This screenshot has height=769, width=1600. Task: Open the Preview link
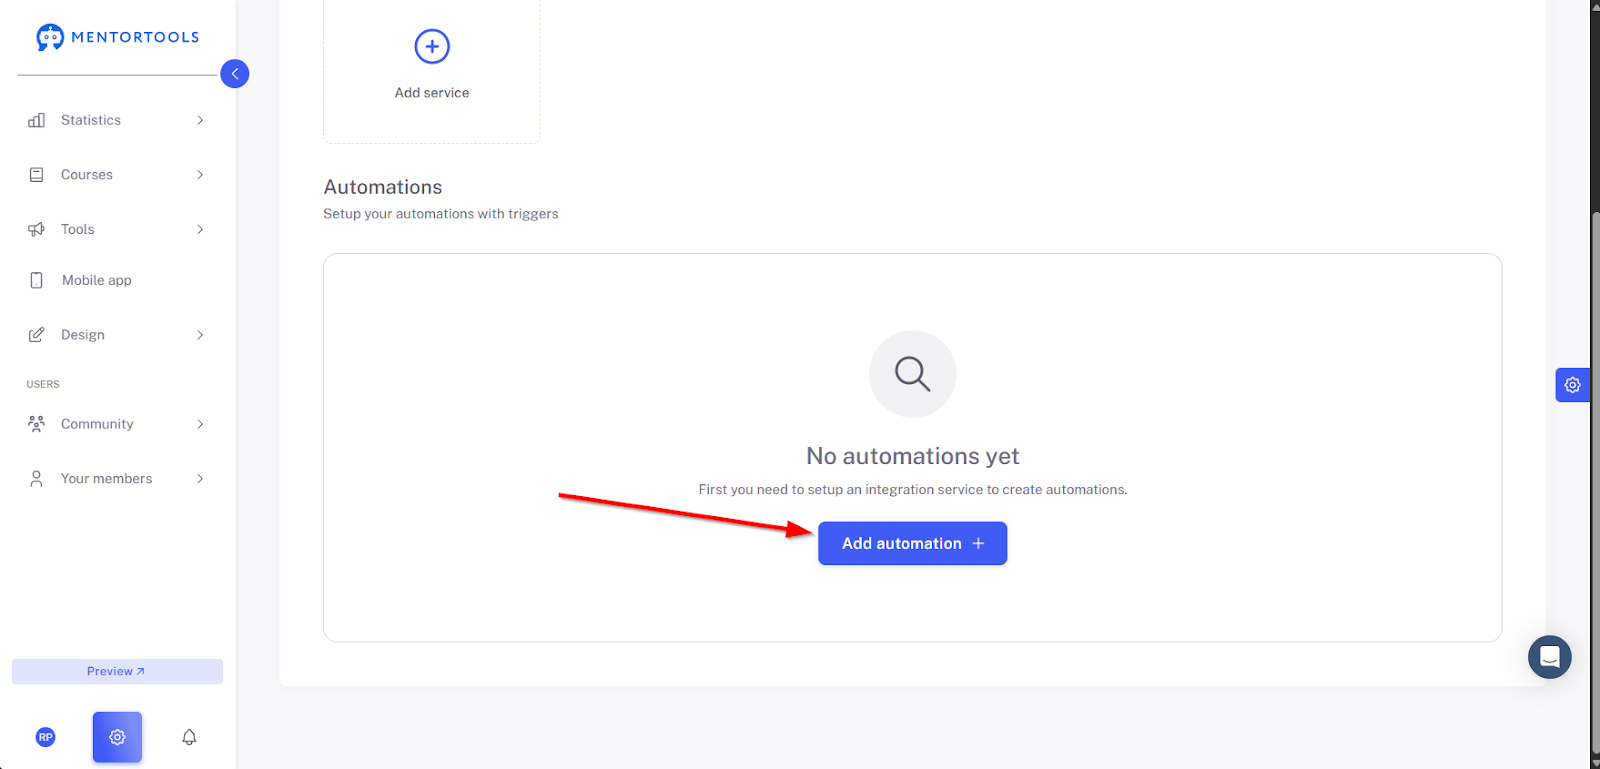coord(117,671)
